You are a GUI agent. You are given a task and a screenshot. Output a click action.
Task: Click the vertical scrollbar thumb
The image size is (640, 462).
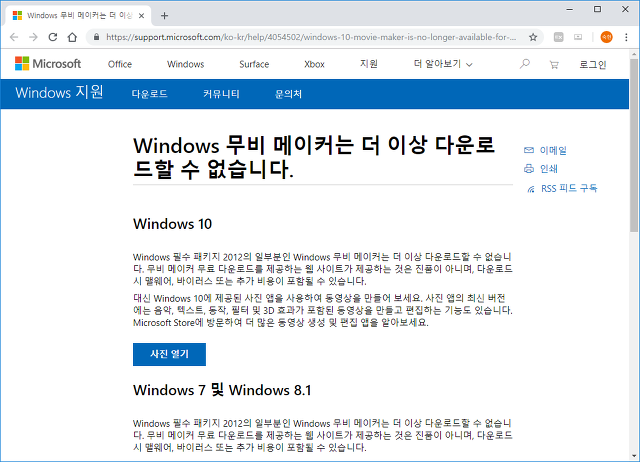tap(634, 145)
